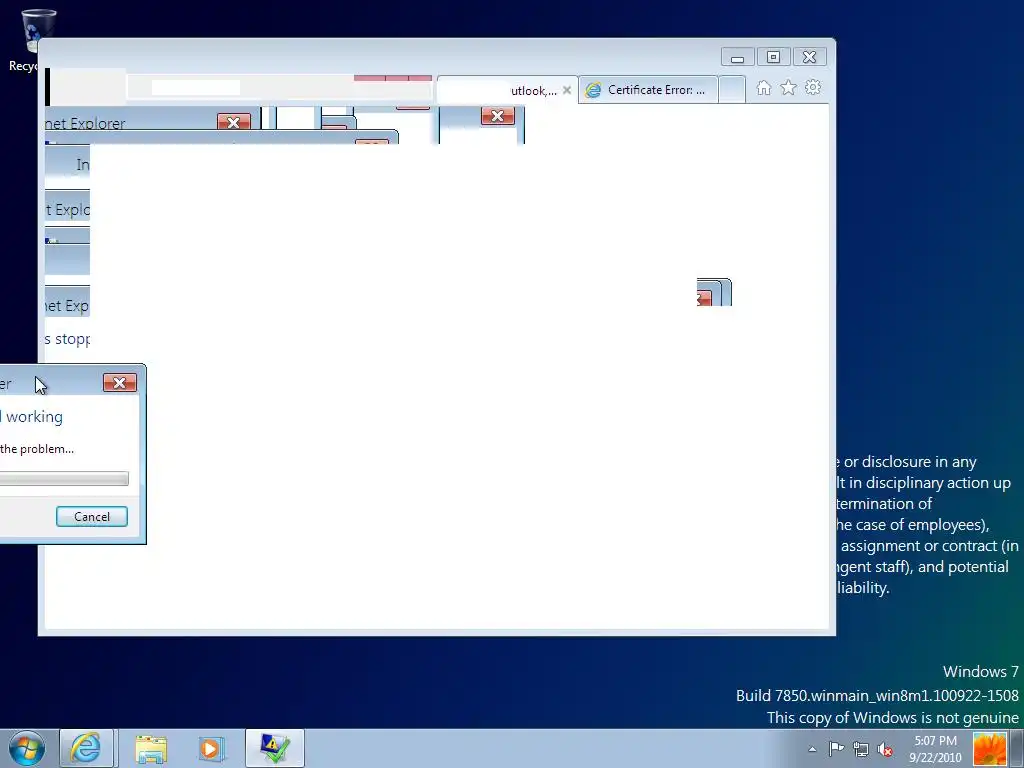1024x768 pixels.
Task: Switch to the Outlook tab
Action: coord(506,90)
